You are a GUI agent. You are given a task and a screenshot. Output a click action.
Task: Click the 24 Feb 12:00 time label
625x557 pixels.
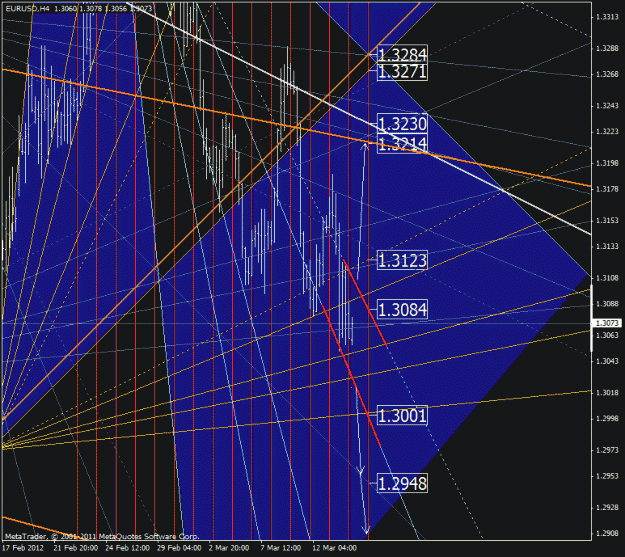[x=128, y=548]
